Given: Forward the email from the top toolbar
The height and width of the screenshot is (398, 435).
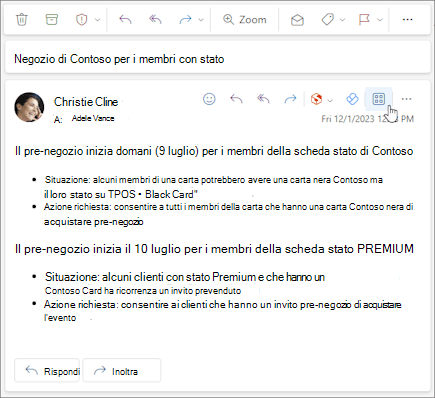Looking at the screenshot, I should tap(185, 20).
